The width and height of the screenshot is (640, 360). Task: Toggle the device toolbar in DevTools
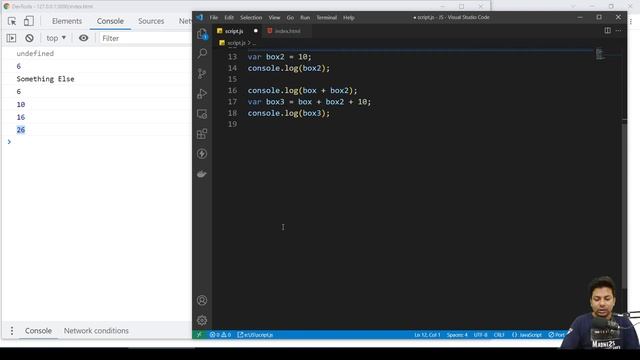coord(29,21)
